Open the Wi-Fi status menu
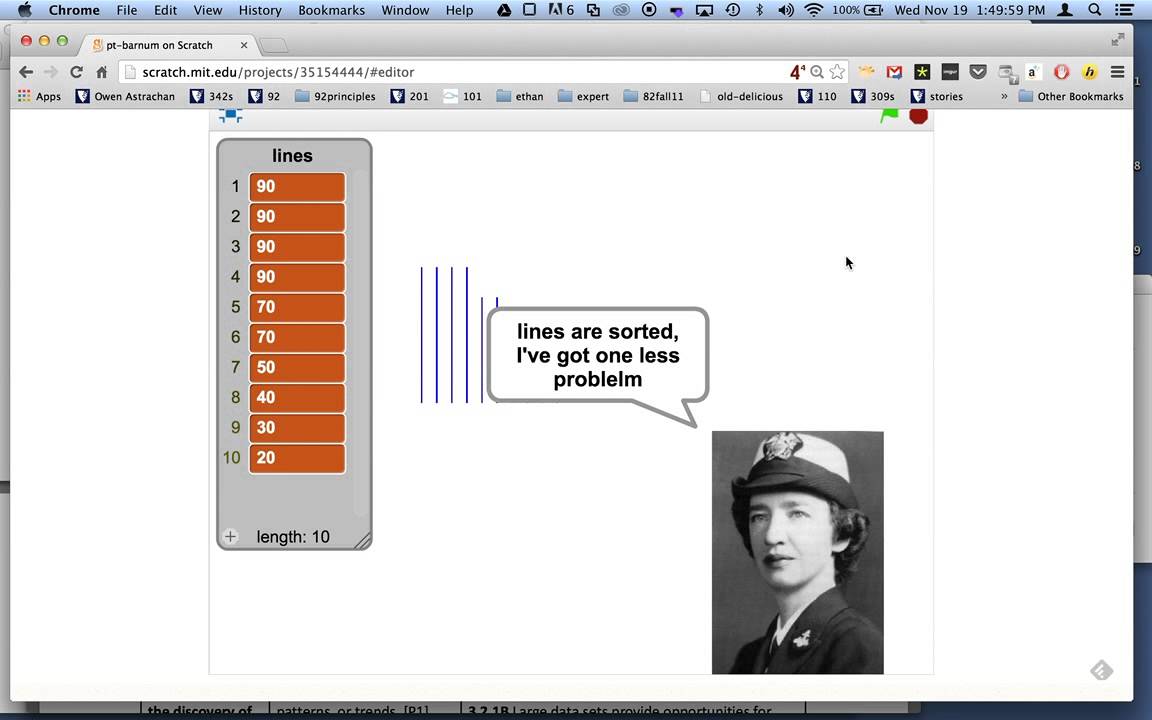Screen dimensions: 1152x720 [x=813, y=10]
